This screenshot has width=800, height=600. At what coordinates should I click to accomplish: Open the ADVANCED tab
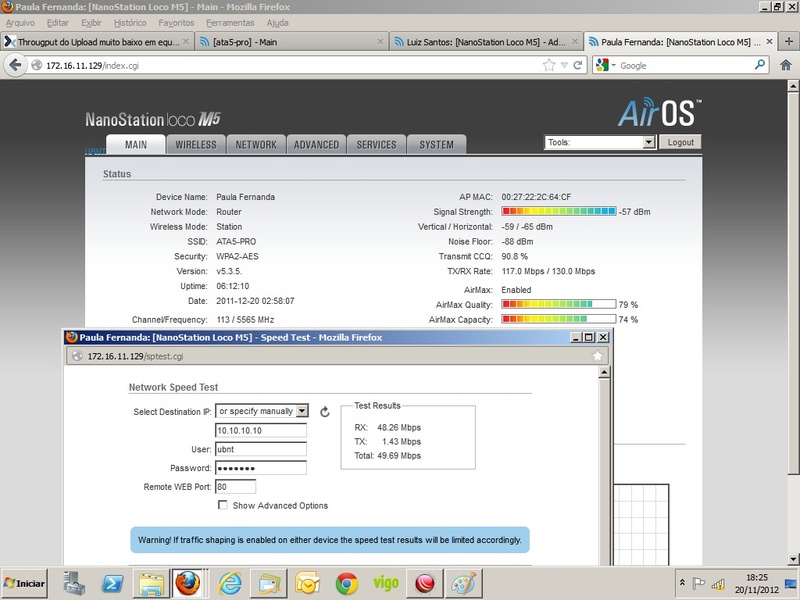316,145
